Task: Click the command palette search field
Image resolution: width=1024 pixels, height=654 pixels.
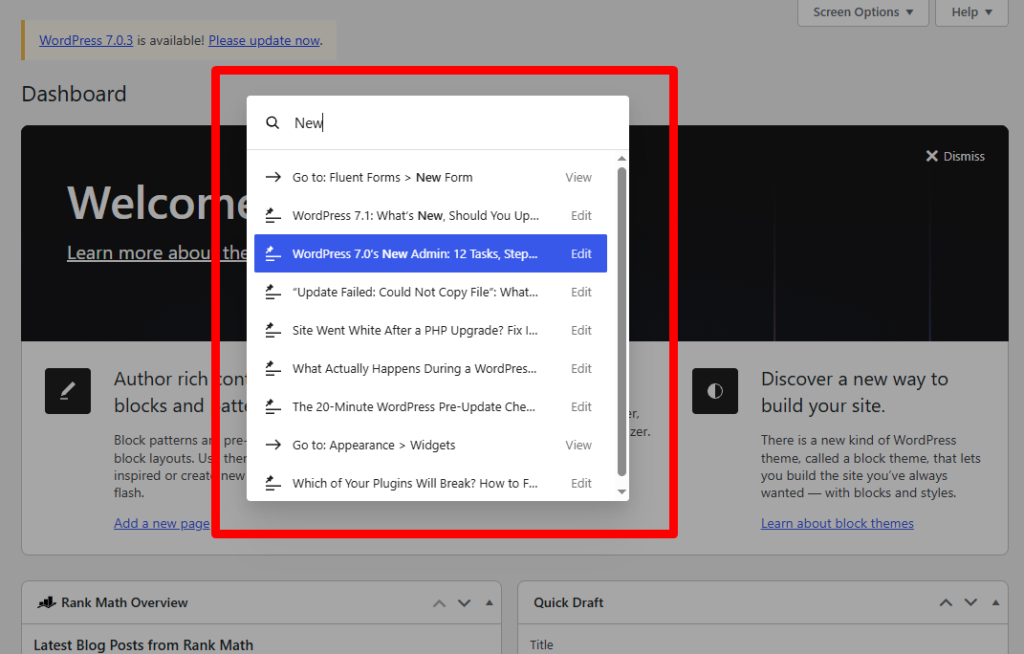Action: [x=438, y=123]
